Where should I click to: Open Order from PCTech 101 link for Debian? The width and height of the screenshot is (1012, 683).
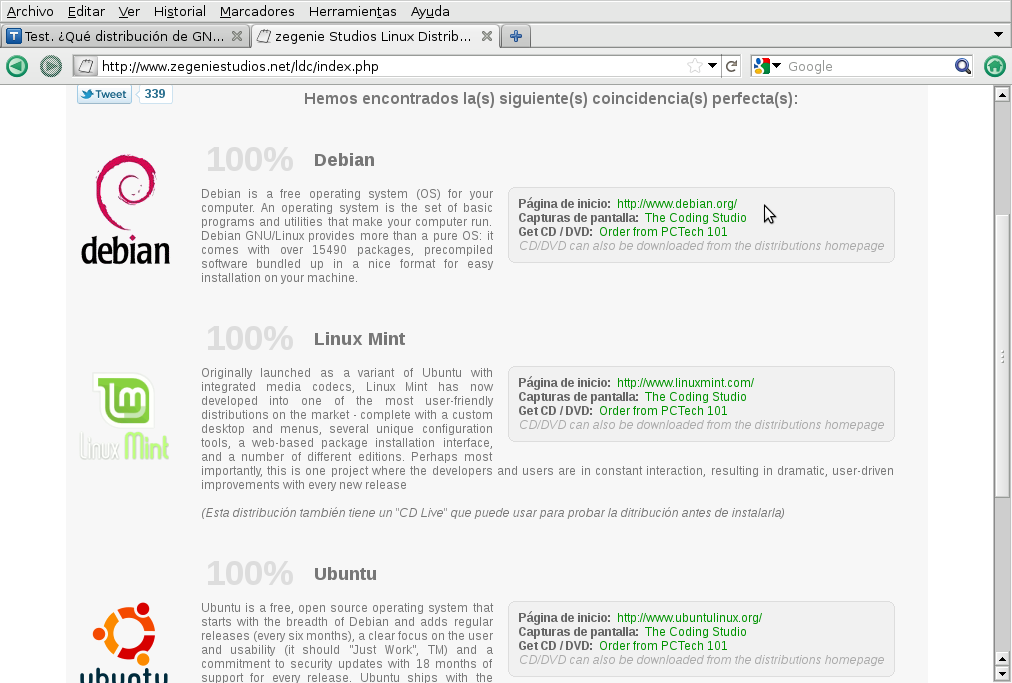tap(663, 232)
